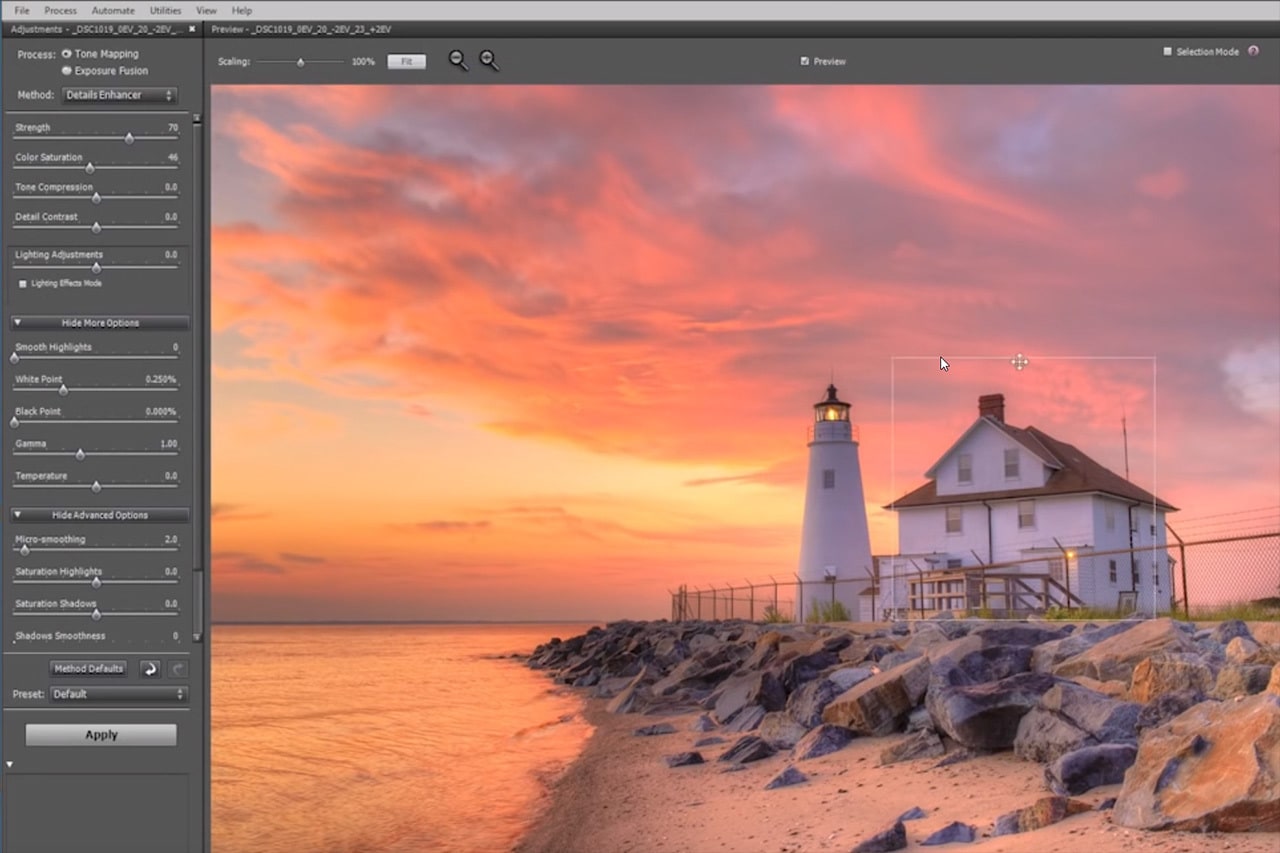Click the zoom out magnifier icon
The image size is (1280, 853).
tap(457, 60)
